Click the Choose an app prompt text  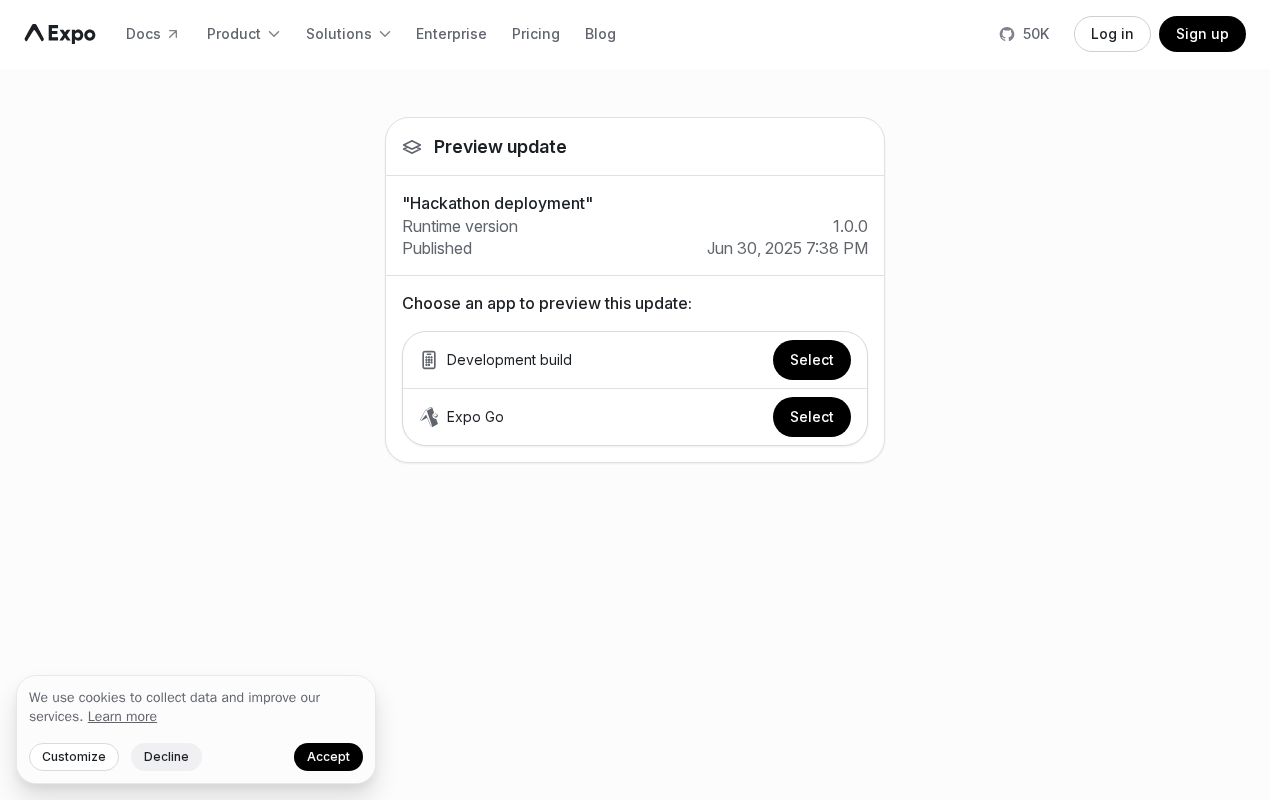click(x=547, y=303)
